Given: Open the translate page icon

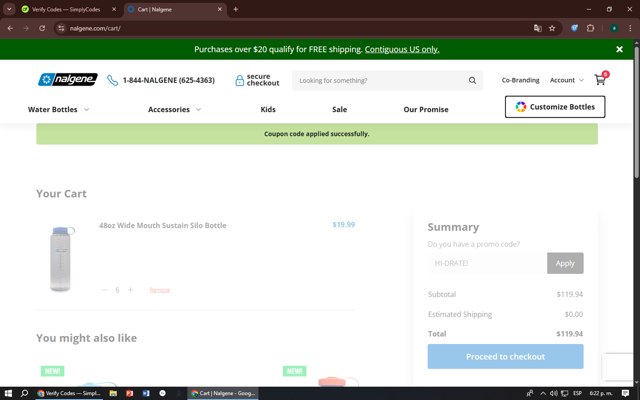Looking at the screenshot, I should 538,28.
